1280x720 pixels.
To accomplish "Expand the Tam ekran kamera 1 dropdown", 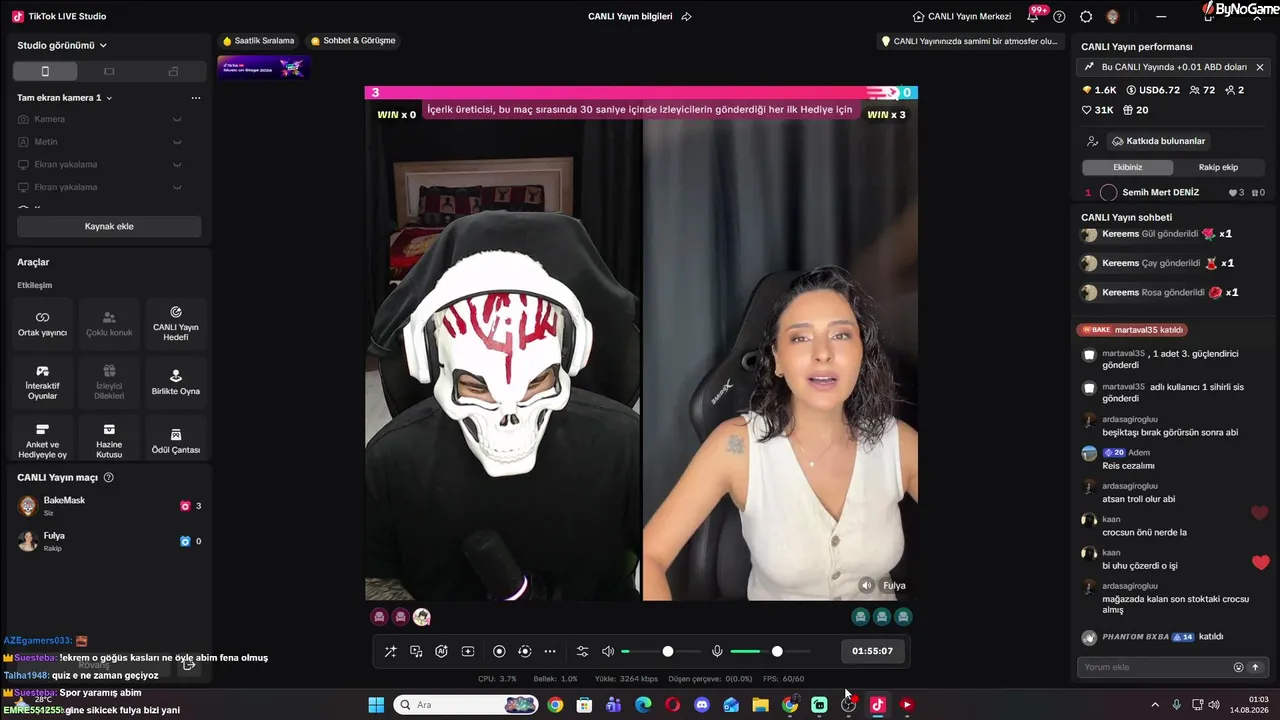I will coord(65,98).
